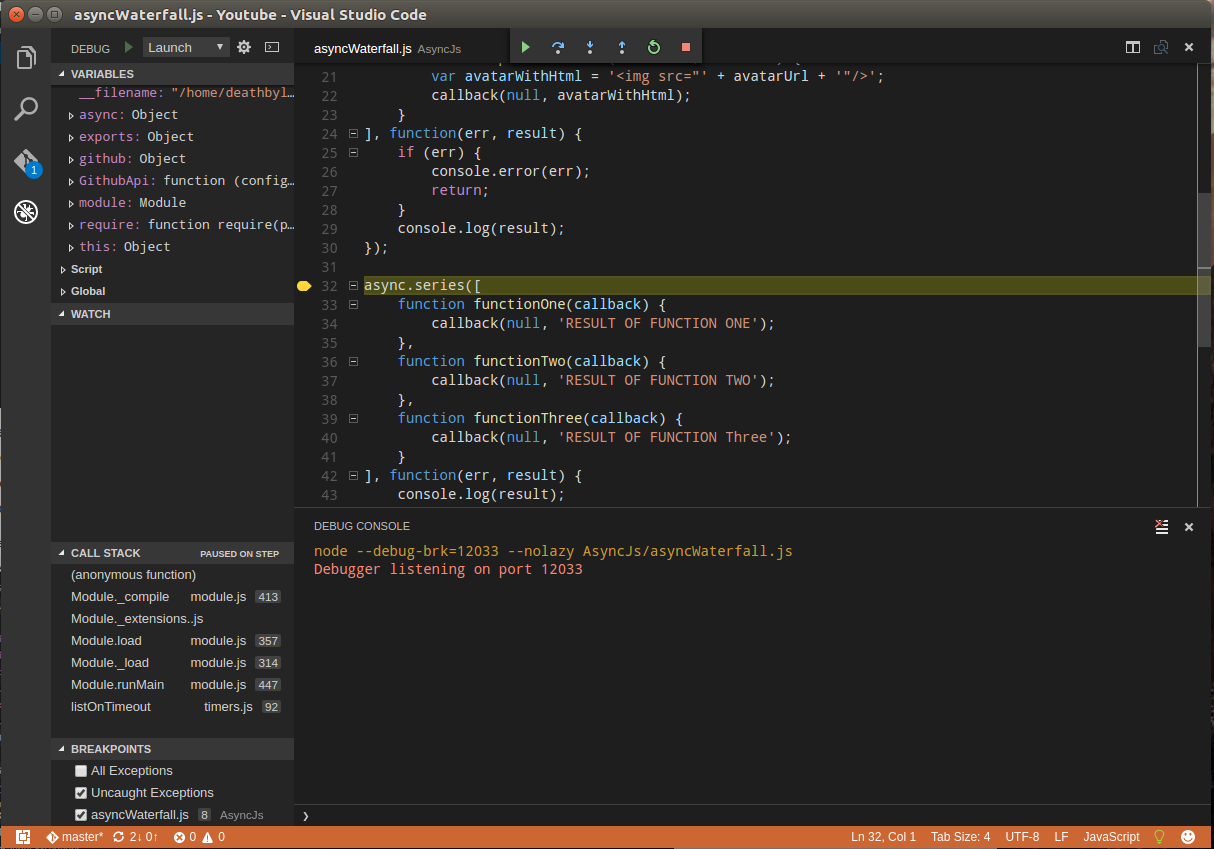1214x849 pixels.
Task: Start debugging with green play arrow
Action: pyautogui.click(x=129, y=47)
